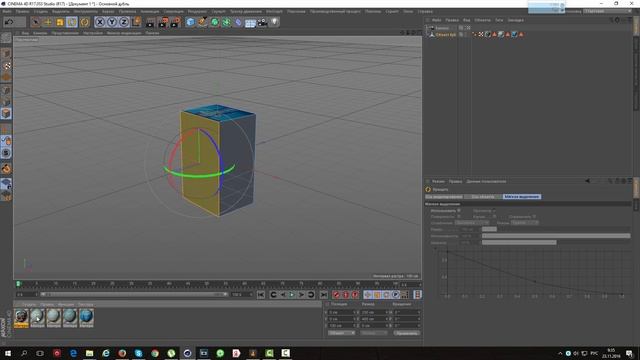640x360 pixels.
Task: Add a Camera object from the toolbar
Action: [262, 22]
